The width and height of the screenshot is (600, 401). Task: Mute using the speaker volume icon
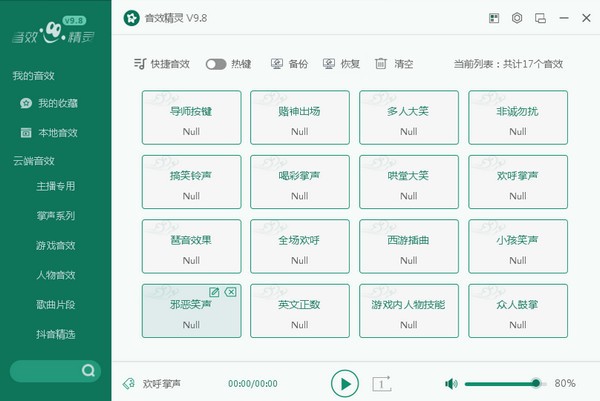(x=451, y=383)
